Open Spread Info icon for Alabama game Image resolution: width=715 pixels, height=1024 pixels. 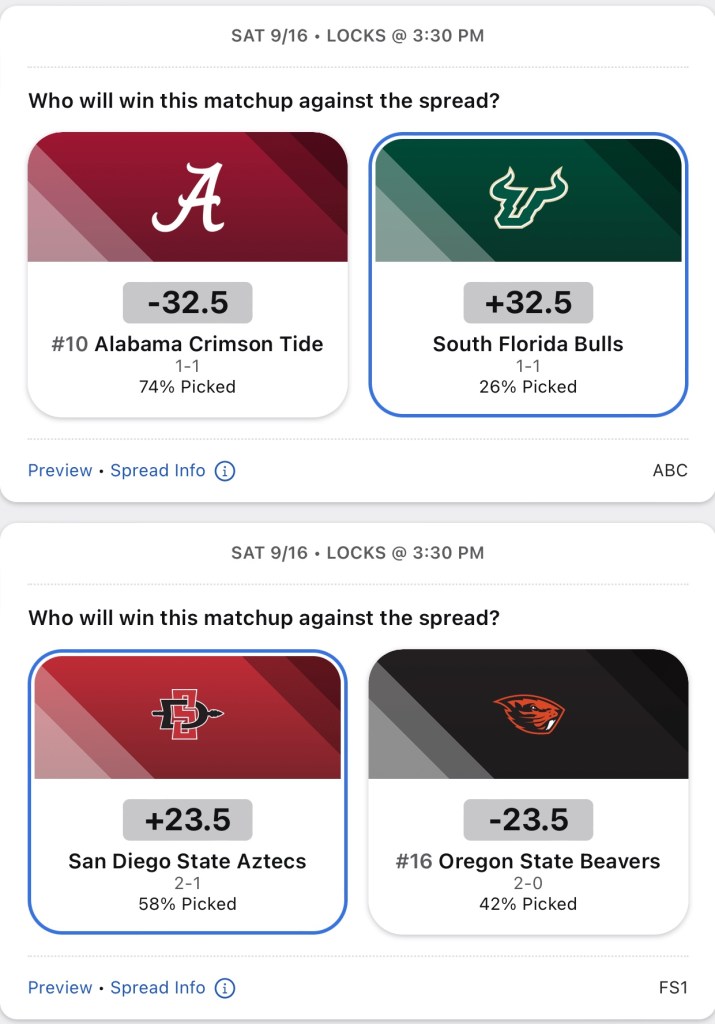coord(225,470)
